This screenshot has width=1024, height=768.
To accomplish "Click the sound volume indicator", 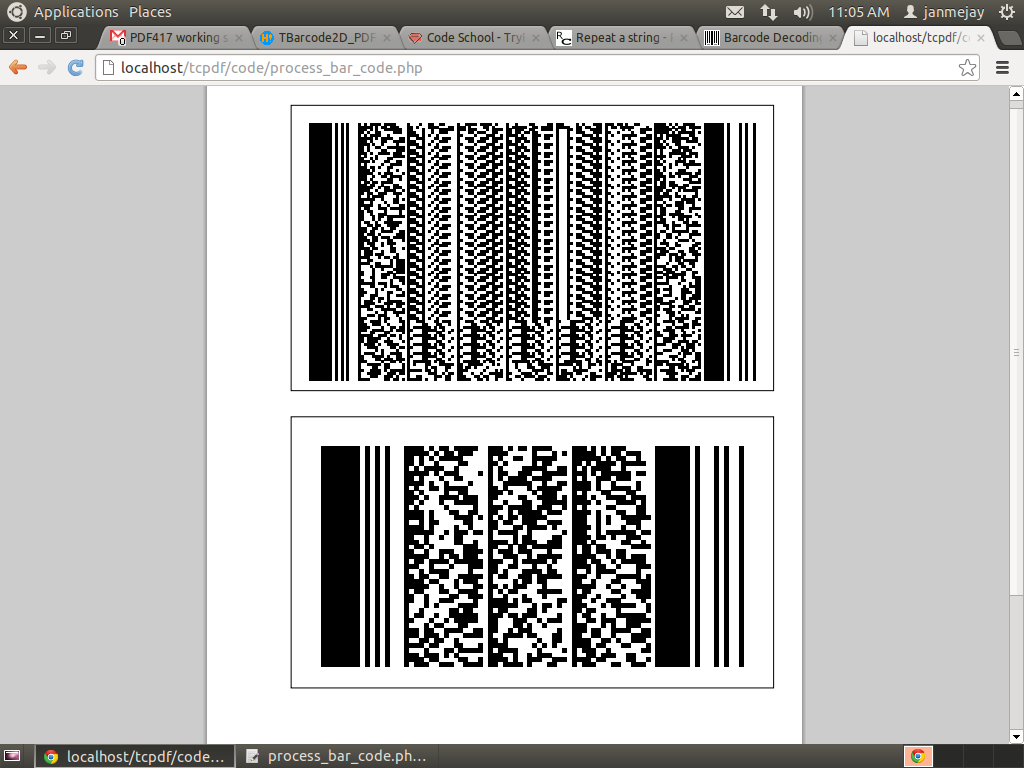I will click(802, 12).
